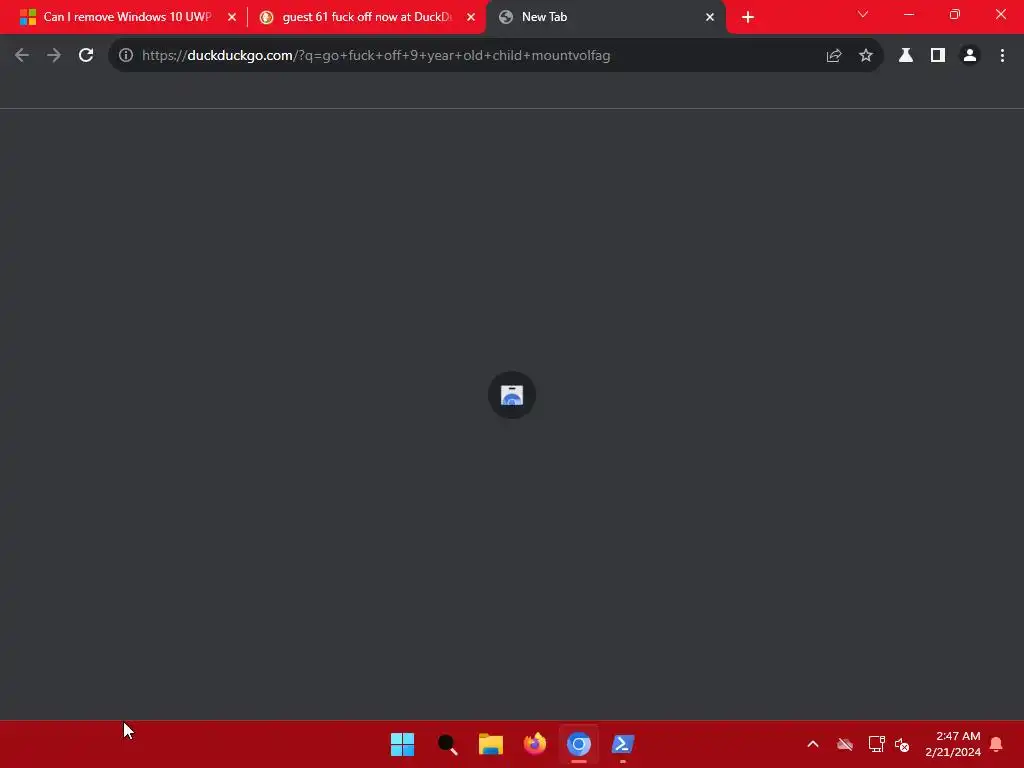Viewport: 1024px width, 768px height.
Task: Open Chrome's three-dot menu
Action: 1002,56
